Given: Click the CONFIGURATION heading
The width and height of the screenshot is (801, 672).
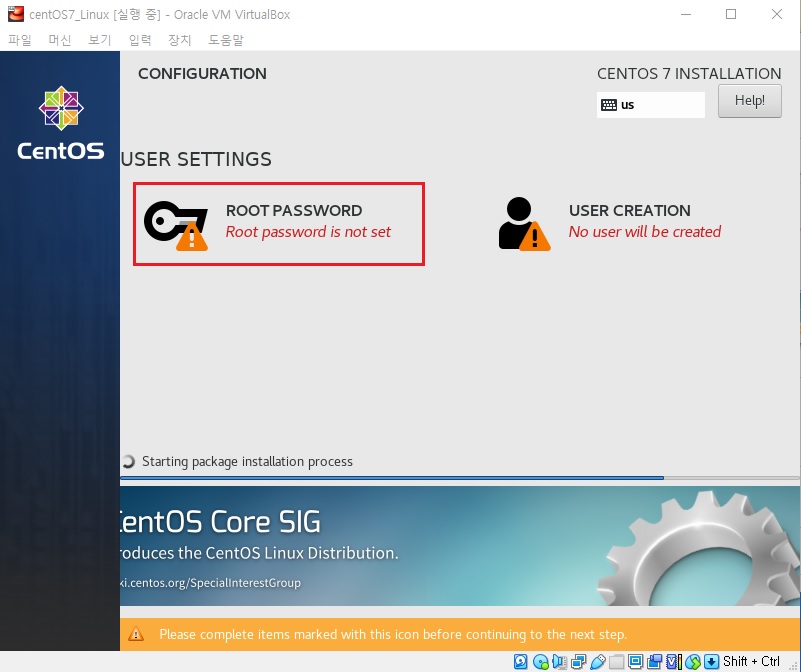Looking at the screenshot, I should coord(202,74).
